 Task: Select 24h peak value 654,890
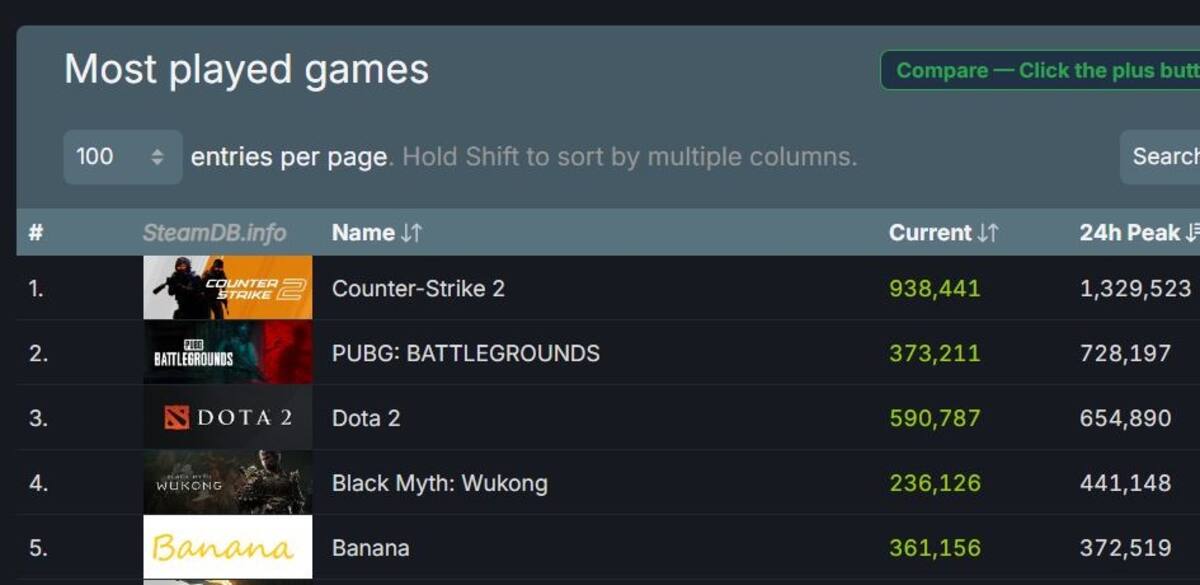pos(1125,418)
